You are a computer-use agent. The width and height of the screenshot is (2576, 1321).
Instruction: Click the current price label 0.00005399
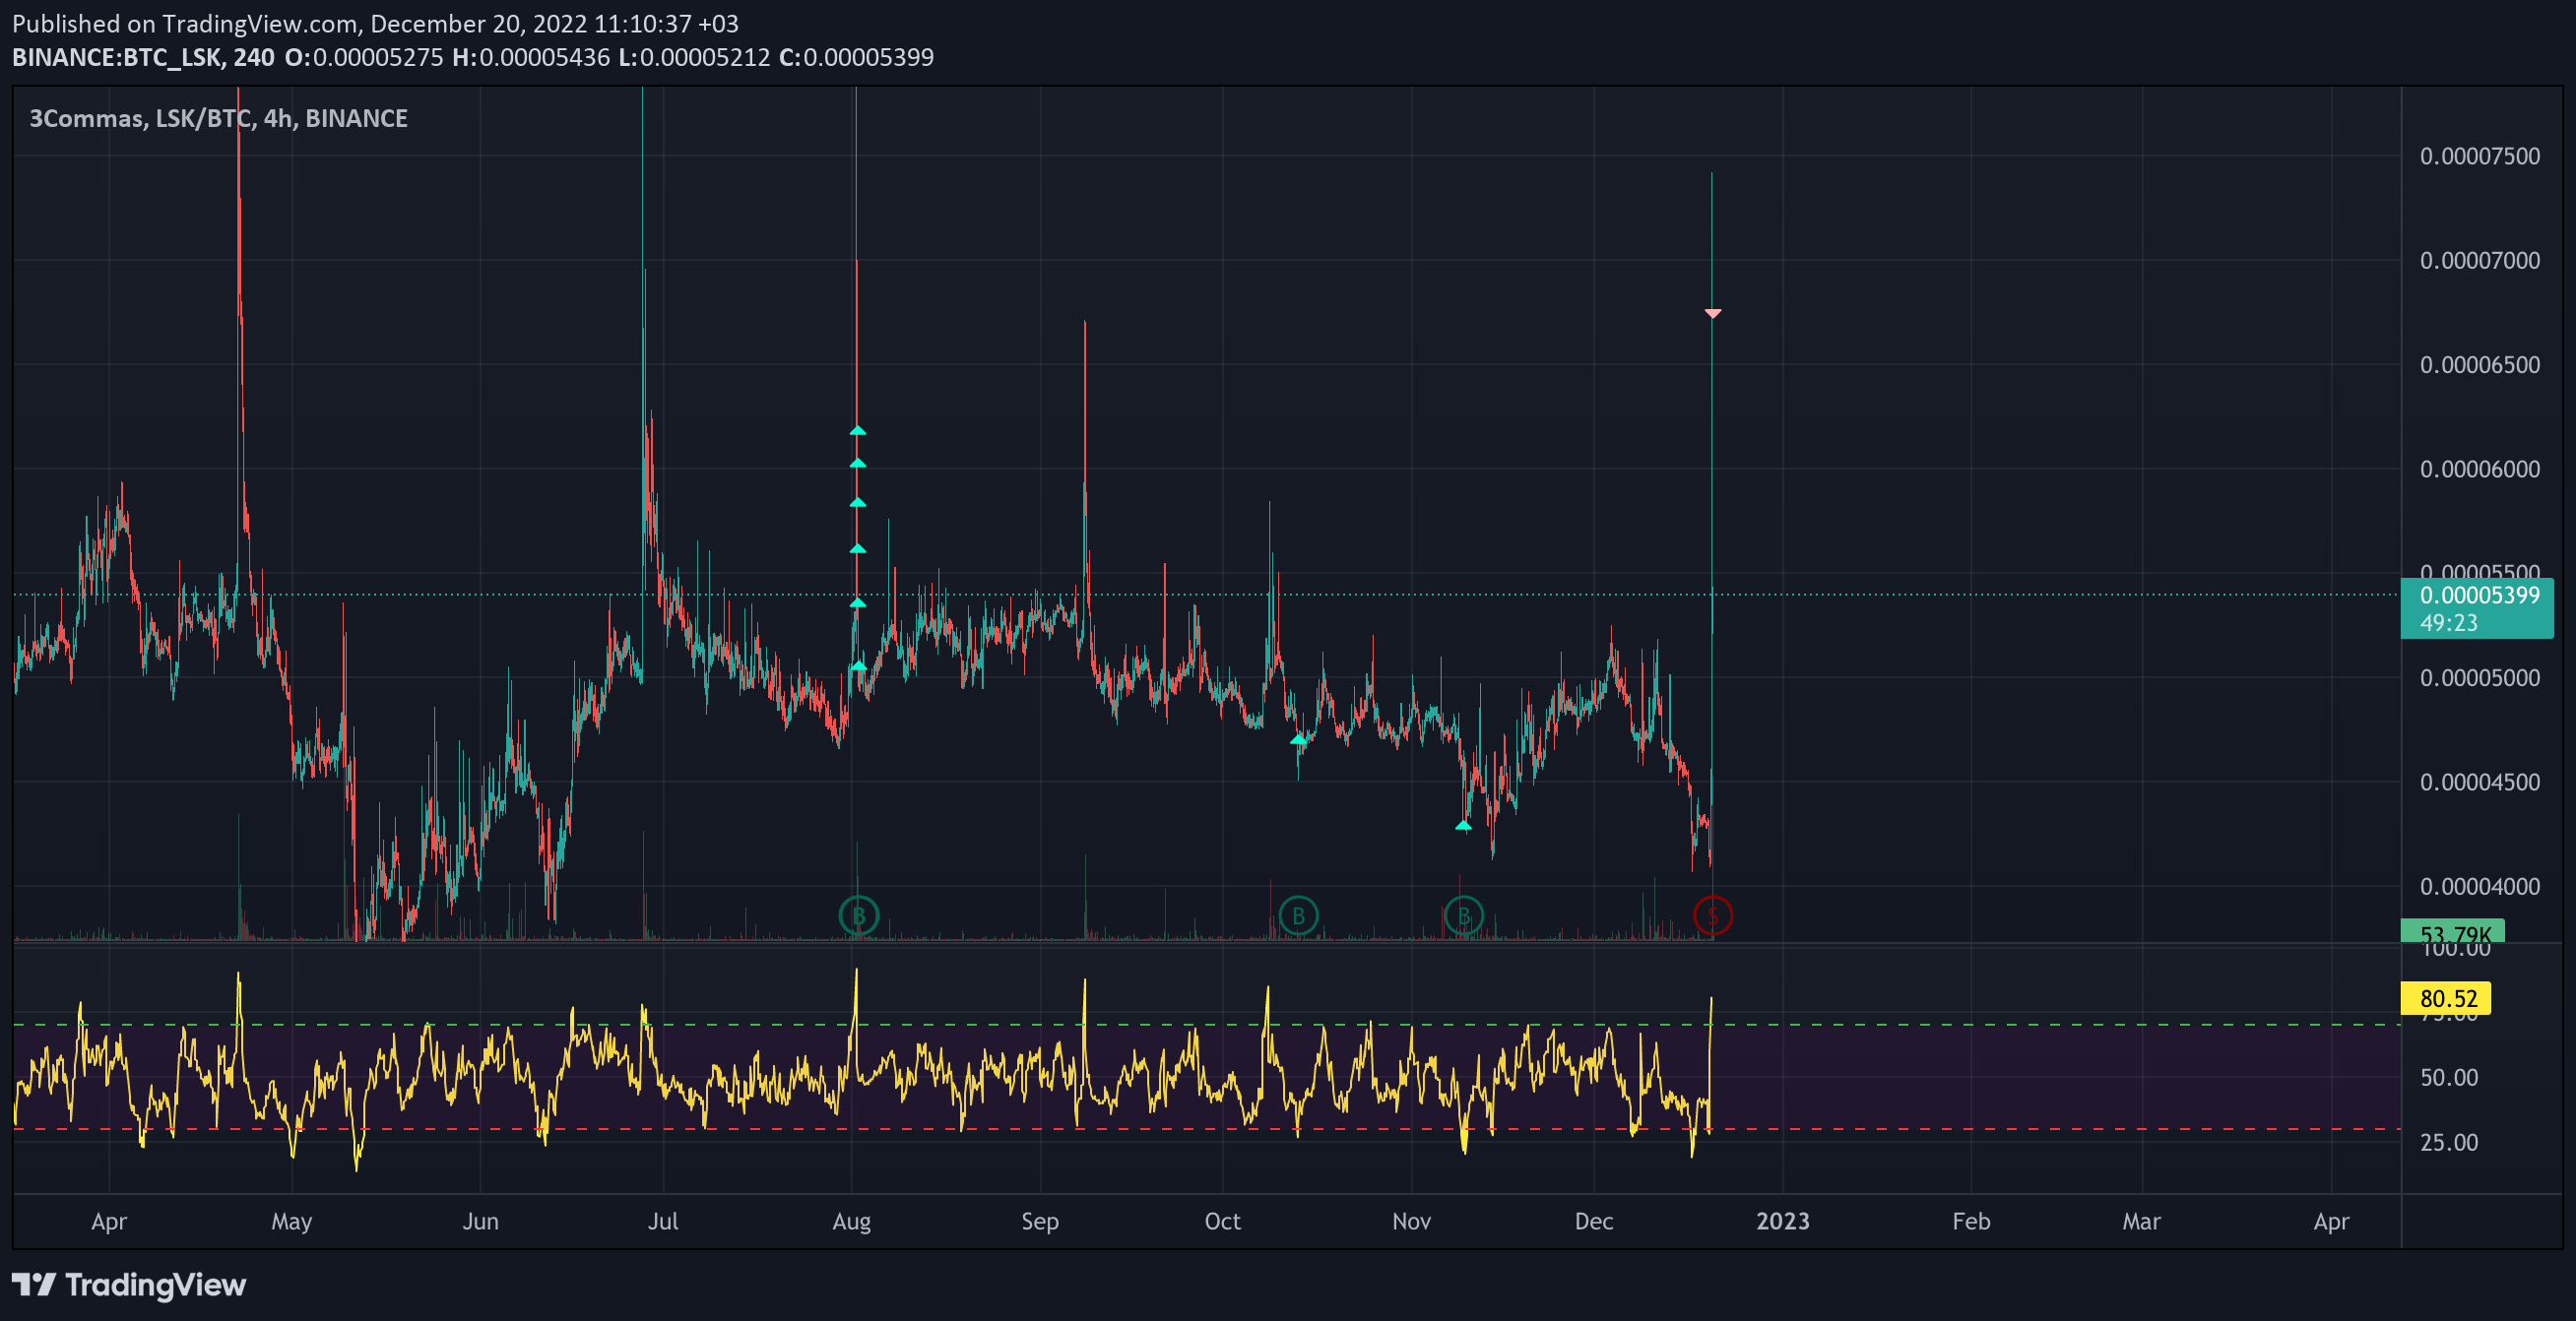2479,596
